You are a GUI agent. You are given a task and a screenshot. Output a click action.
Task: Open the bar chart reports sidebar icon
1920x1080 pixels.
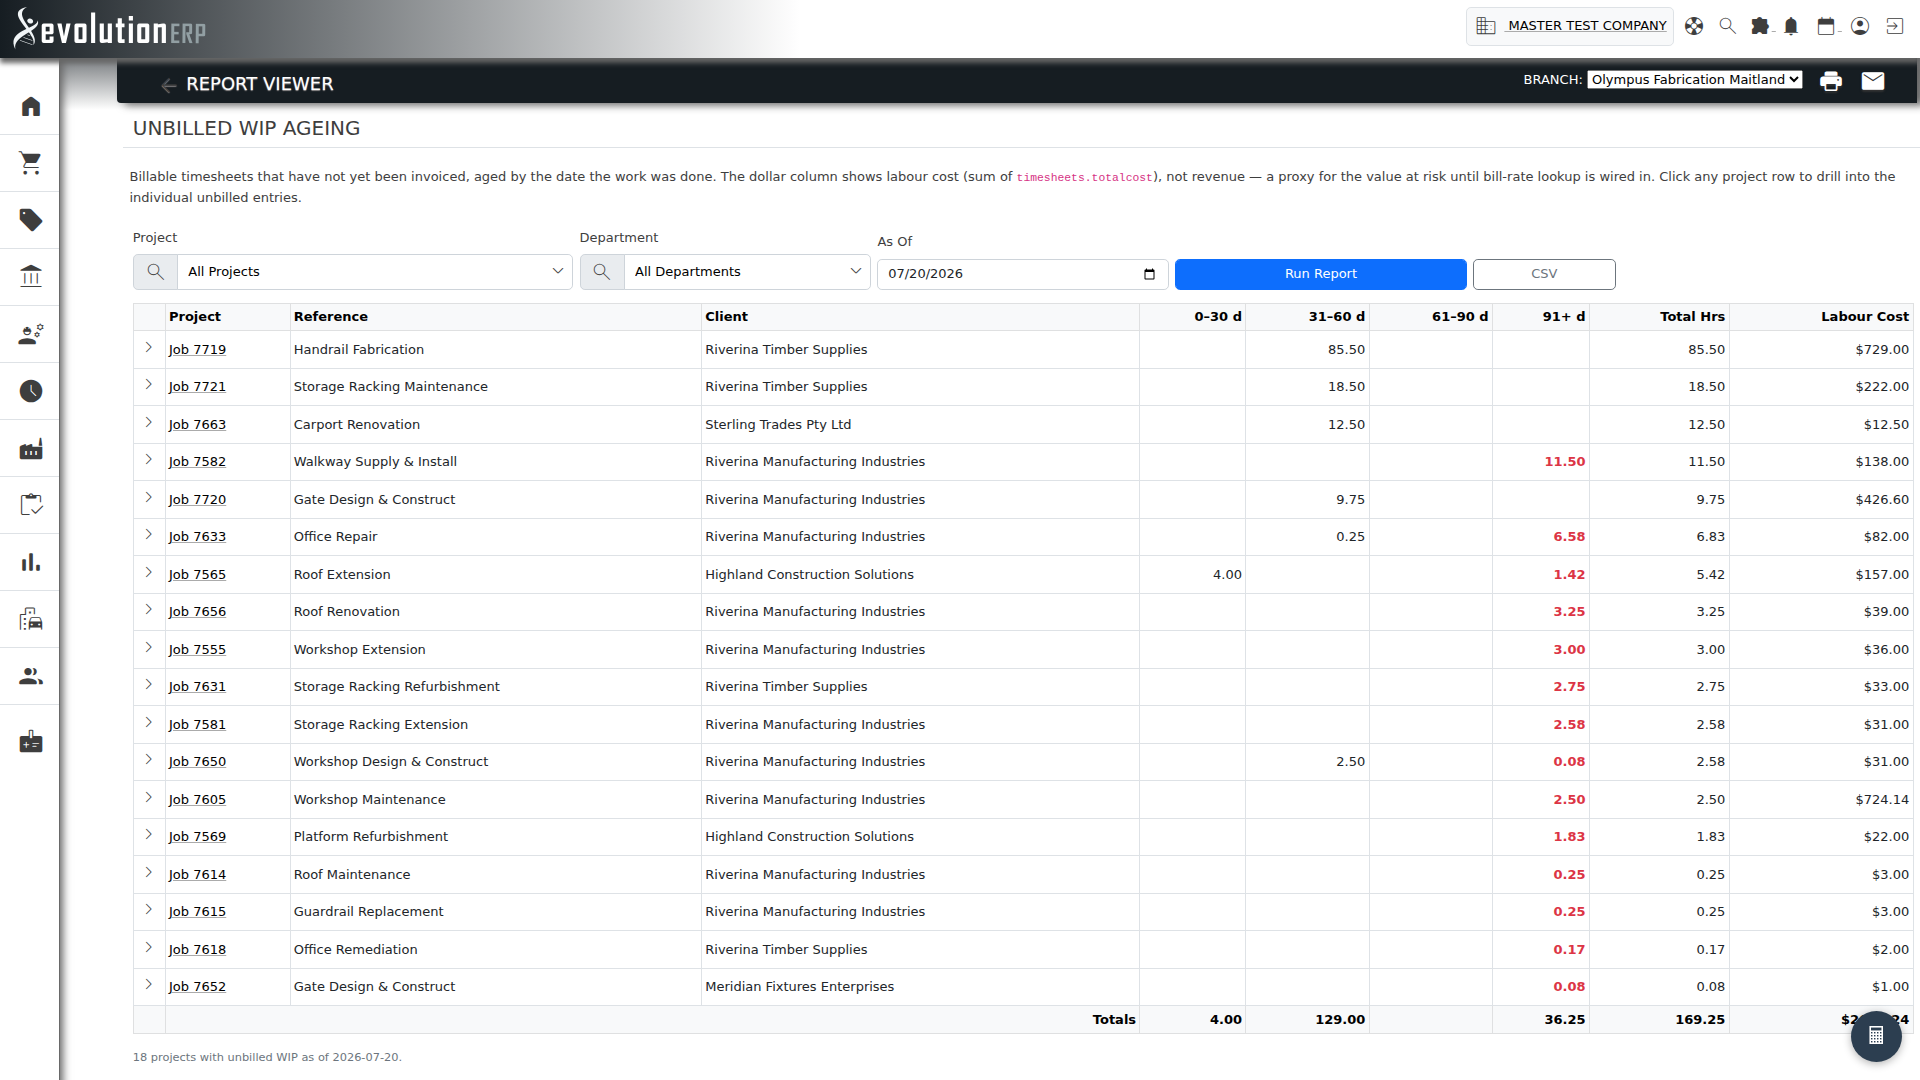(31, 562)
